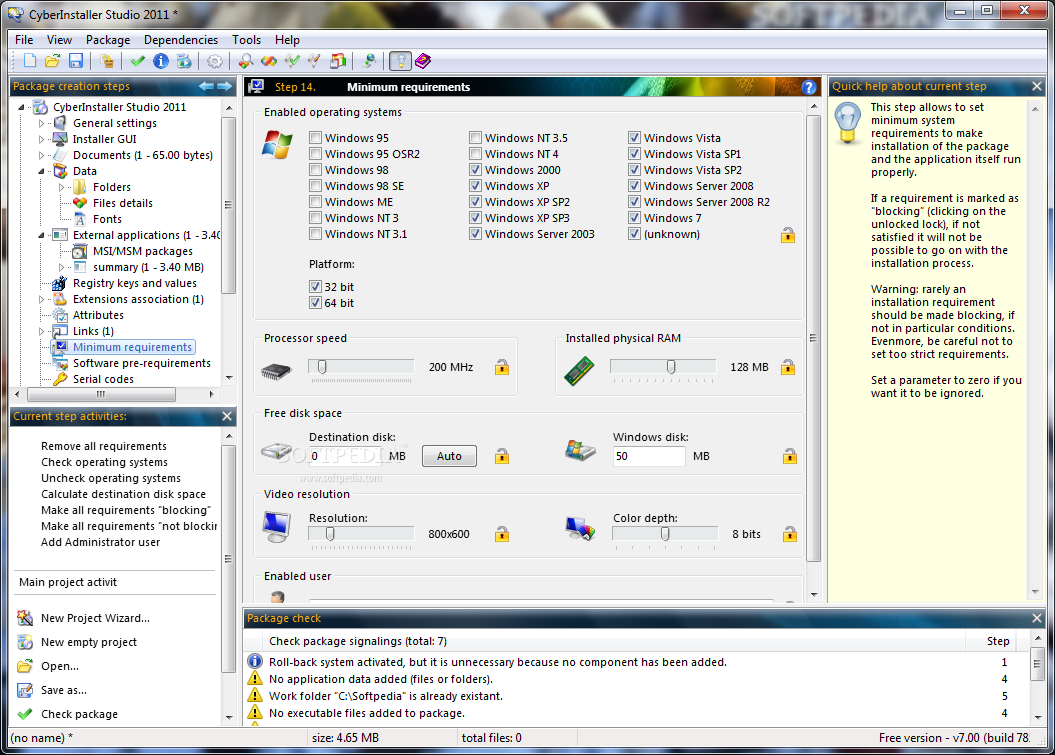Enable the Windows 98 SE checkbox
This screenshot has height=755, width=1055.
(x=315, y=186)
